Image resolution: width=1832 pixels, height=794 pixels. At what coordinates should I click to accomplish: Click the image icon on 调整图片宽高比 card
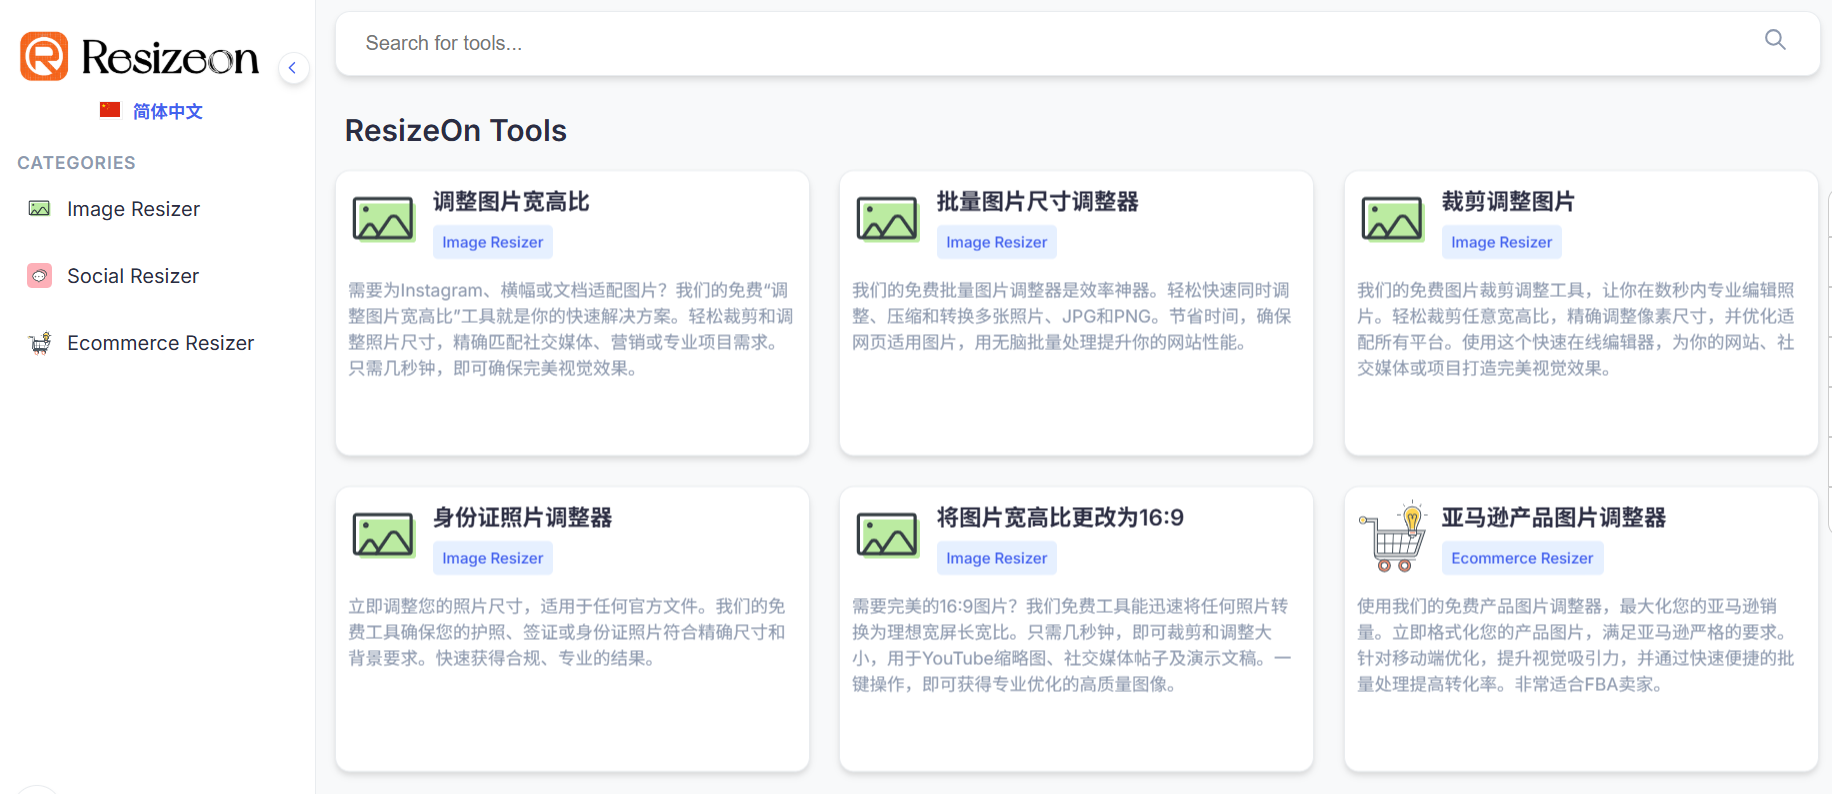tap(384, 219)
